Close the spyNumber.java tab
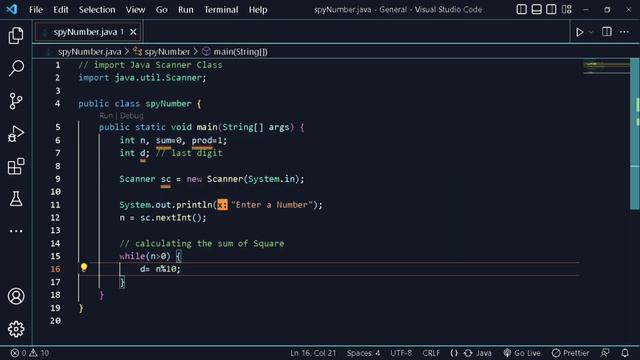 (x=133, y=32)
